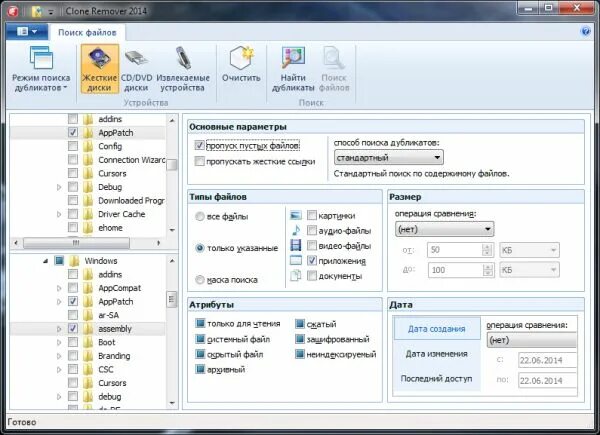
Task: Select Дата создания tab
Action: coord(437,329)
